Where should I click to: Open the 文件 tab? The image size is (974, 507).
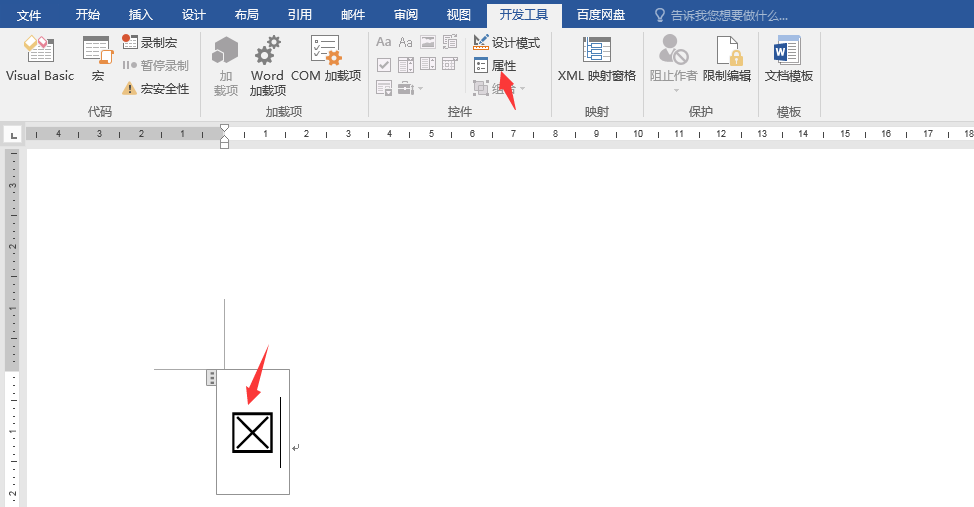[x=29, y=15]
